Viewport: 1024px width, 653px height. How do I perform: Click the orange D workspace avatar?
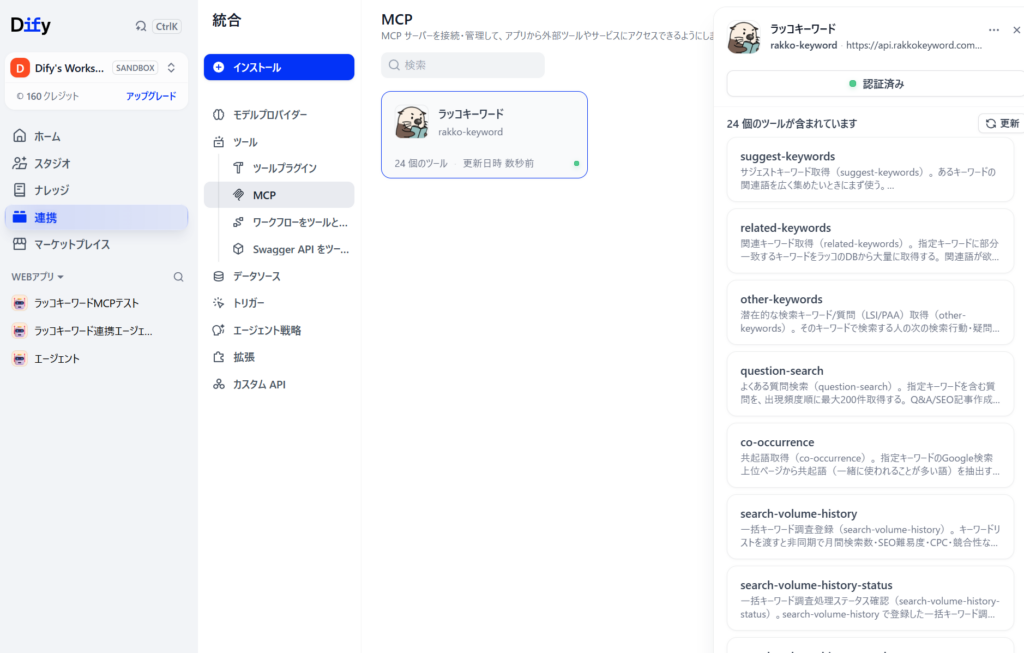20,68
